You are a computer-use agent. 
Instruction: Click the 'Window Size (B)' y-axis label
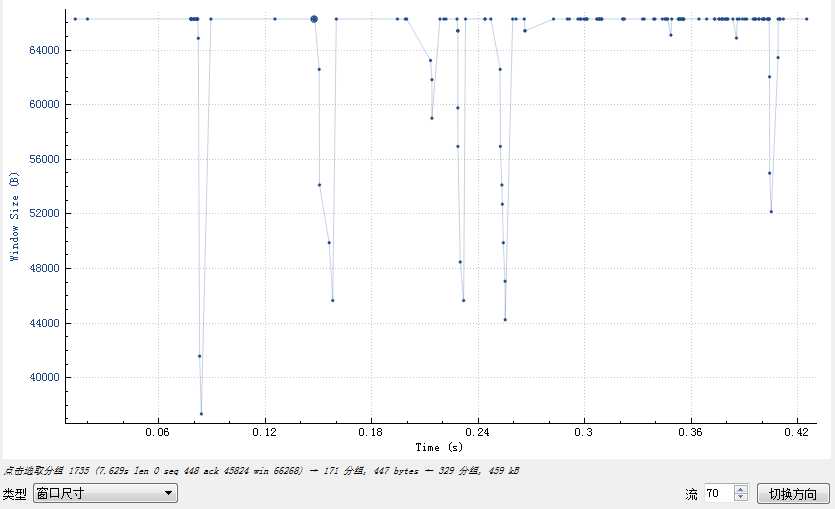[14, 216]
